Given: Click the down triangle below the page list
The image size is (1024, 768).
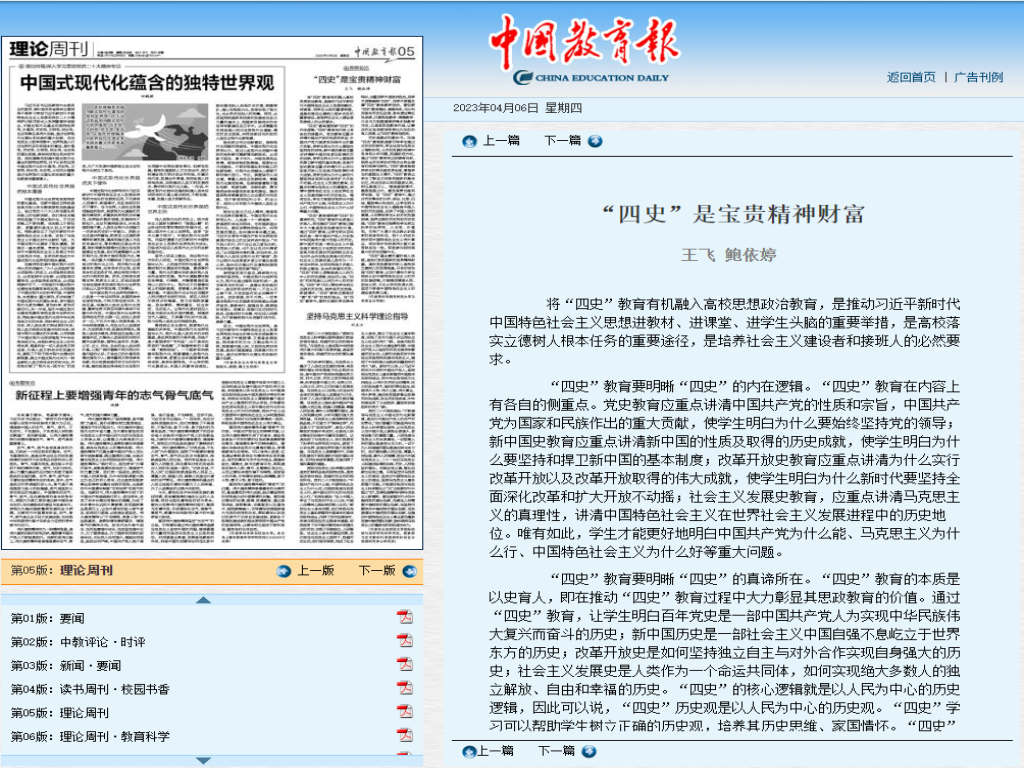Looking at the screenshot, I should tap(203, 760).
